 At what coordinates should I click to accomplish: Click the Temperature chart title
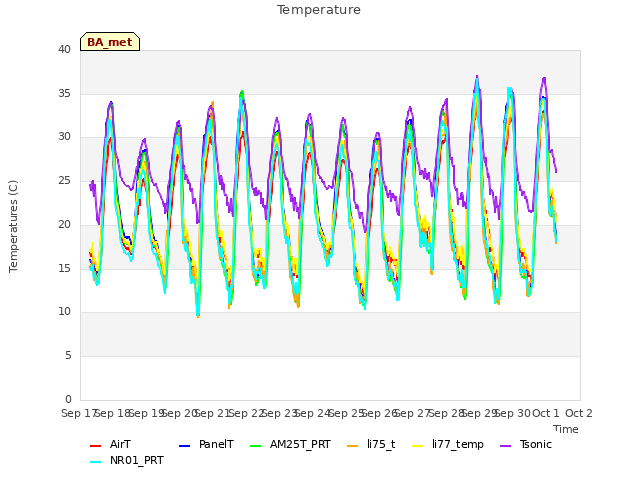pyautogui.click(x=319, y=10)
